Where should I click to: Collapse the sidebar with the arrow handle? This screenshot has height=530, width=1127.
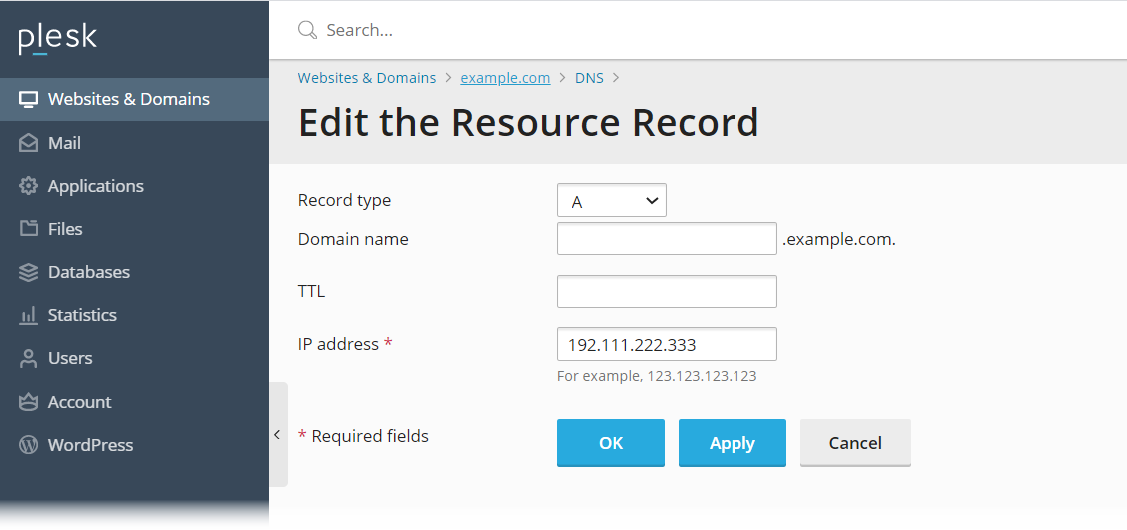(x=277, y=434)
